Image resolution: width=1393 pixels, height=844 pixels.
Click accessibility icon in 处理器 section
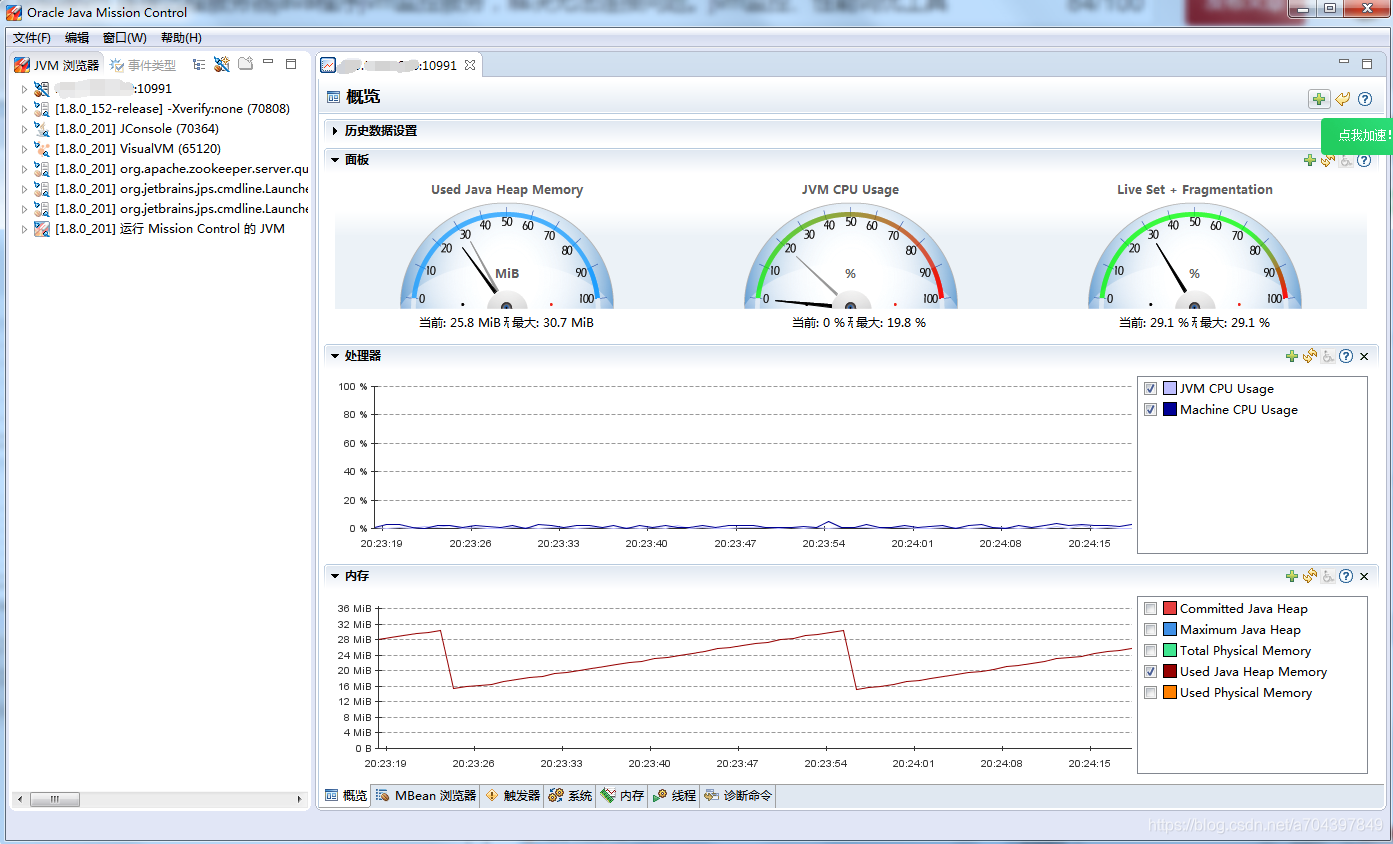[x=1328, y=356]
